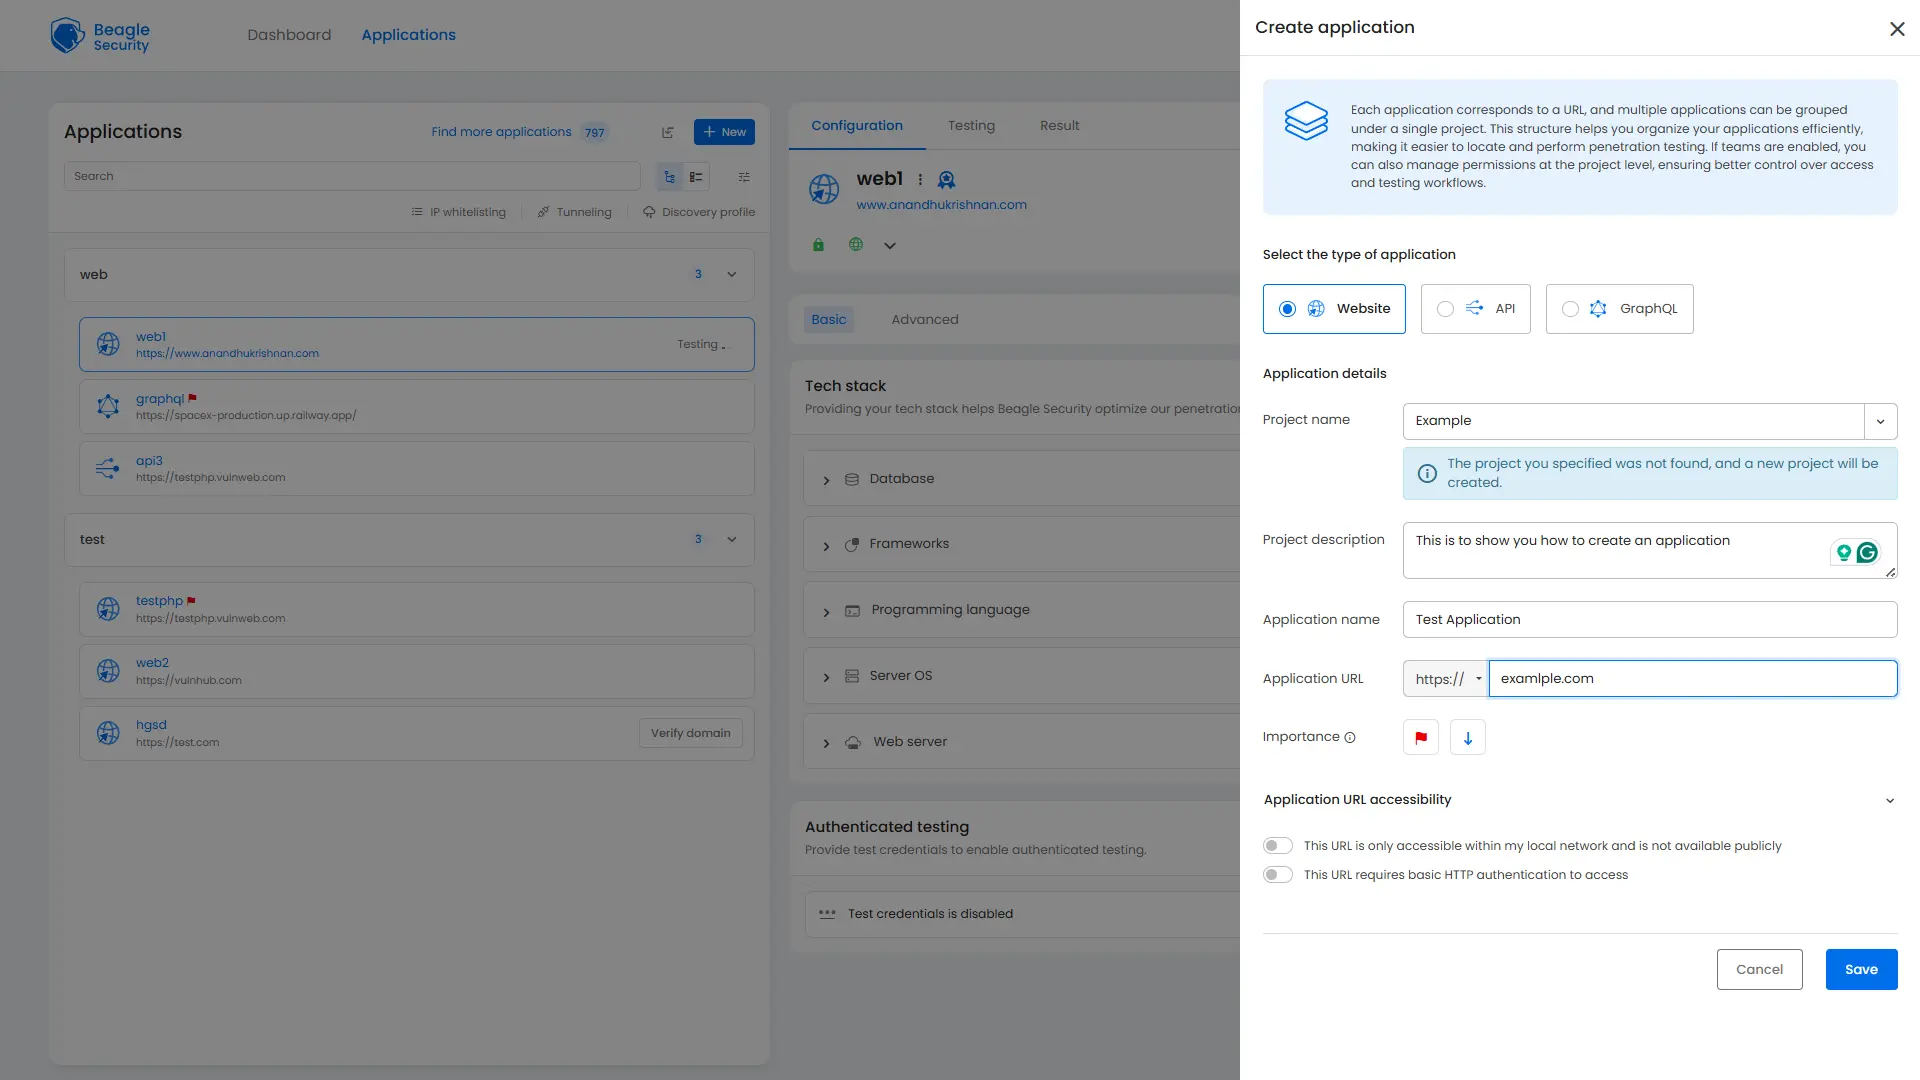Viewport: 1920px width, 1080px height.
Task: Click the export icon beside the New button
Action: (x=668, y=131)
